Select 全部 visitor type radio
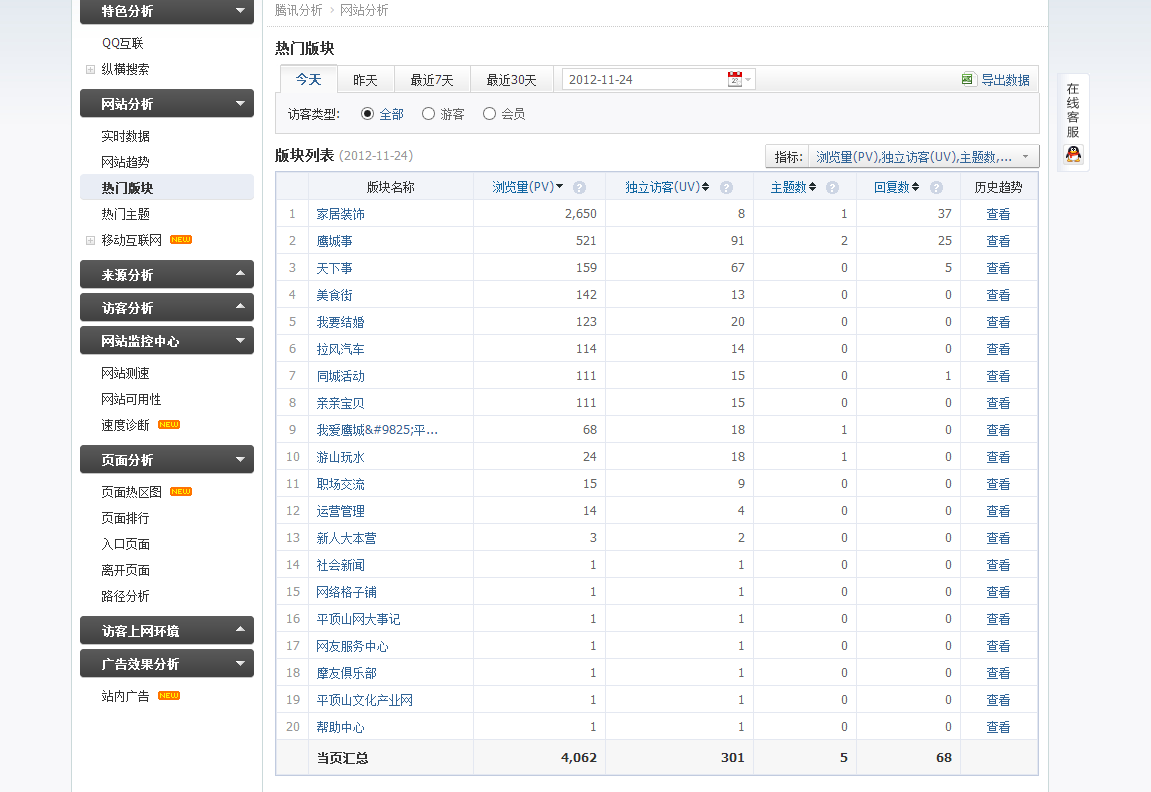The width and height of the screenshot is (1151, 792). 367,114
